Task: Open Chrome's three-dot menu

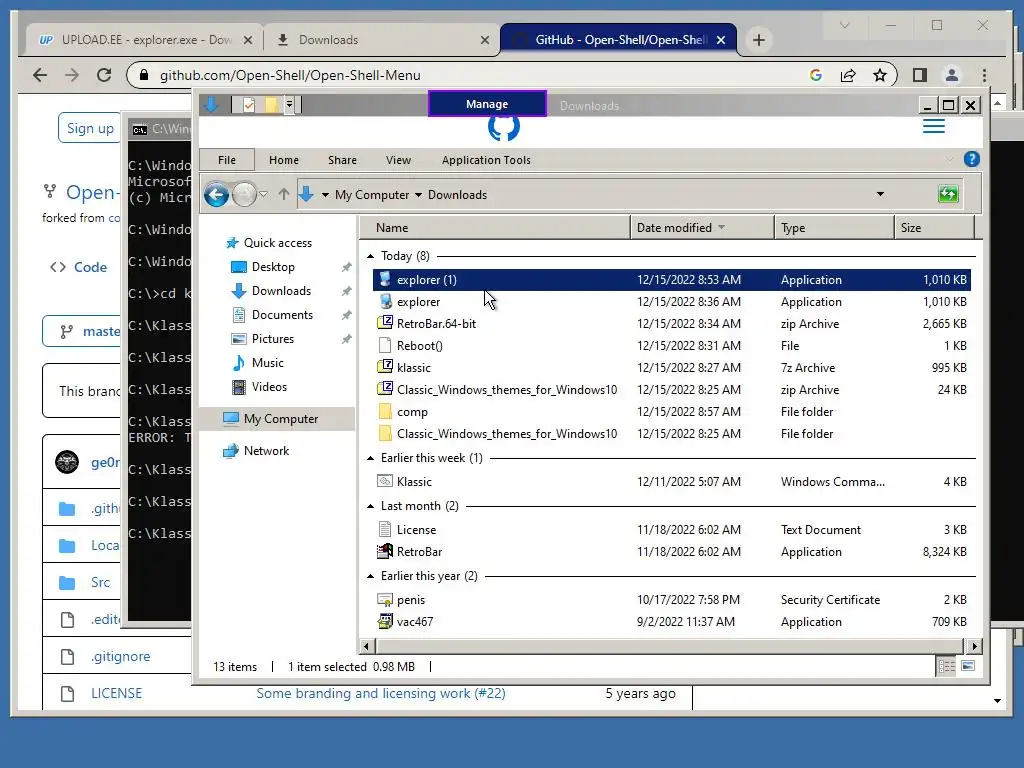Action: (984, 75)
